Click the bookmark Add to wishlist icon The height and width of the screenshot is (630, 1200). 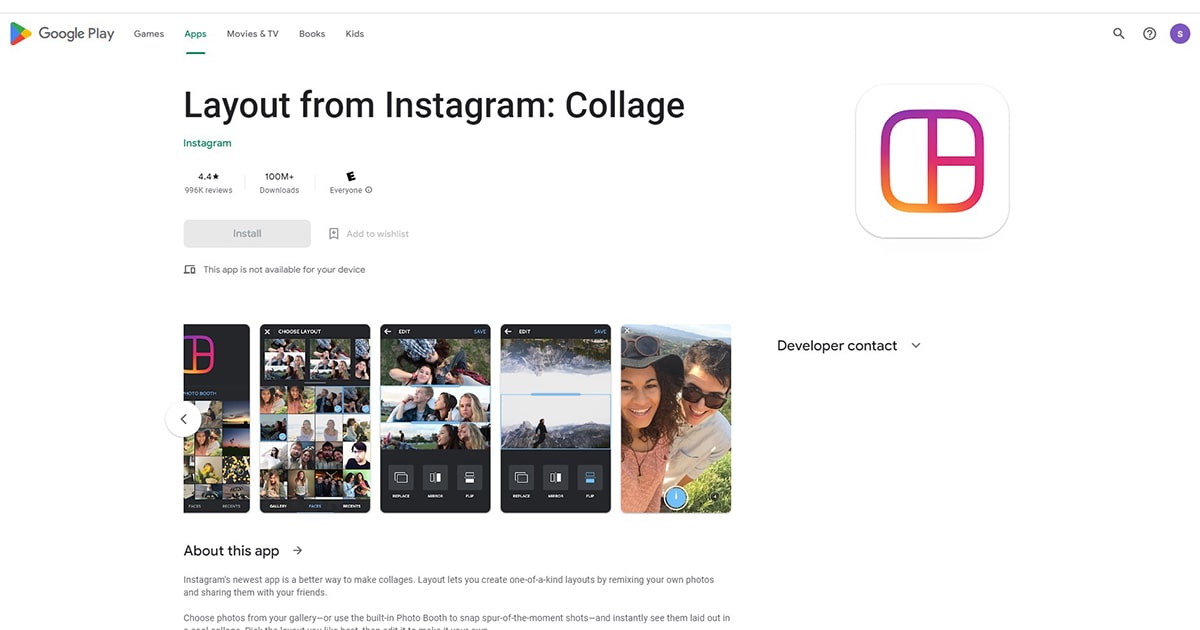tap(334, 234)
